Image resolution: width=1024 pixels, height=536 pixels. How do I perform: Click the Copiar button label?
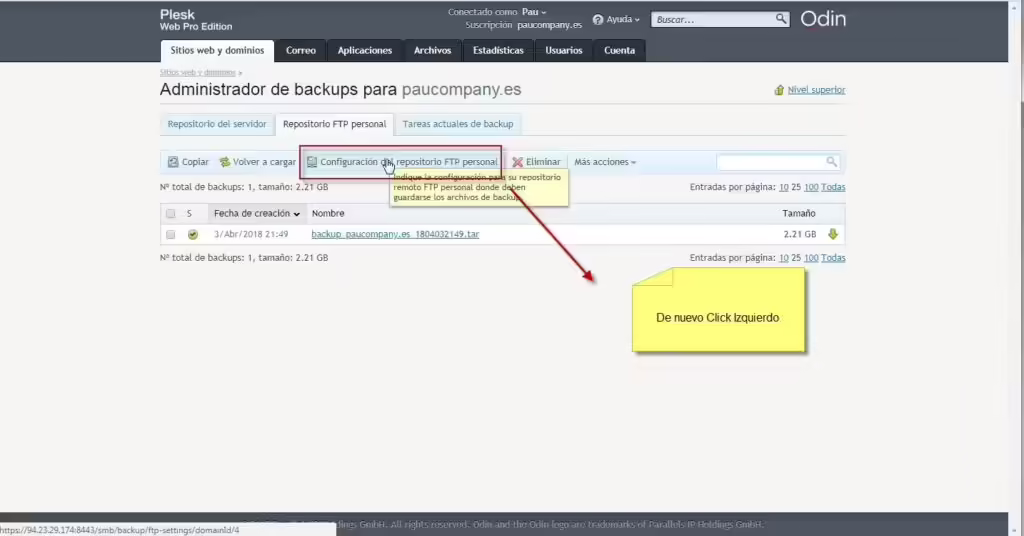(x=195, y=162)
